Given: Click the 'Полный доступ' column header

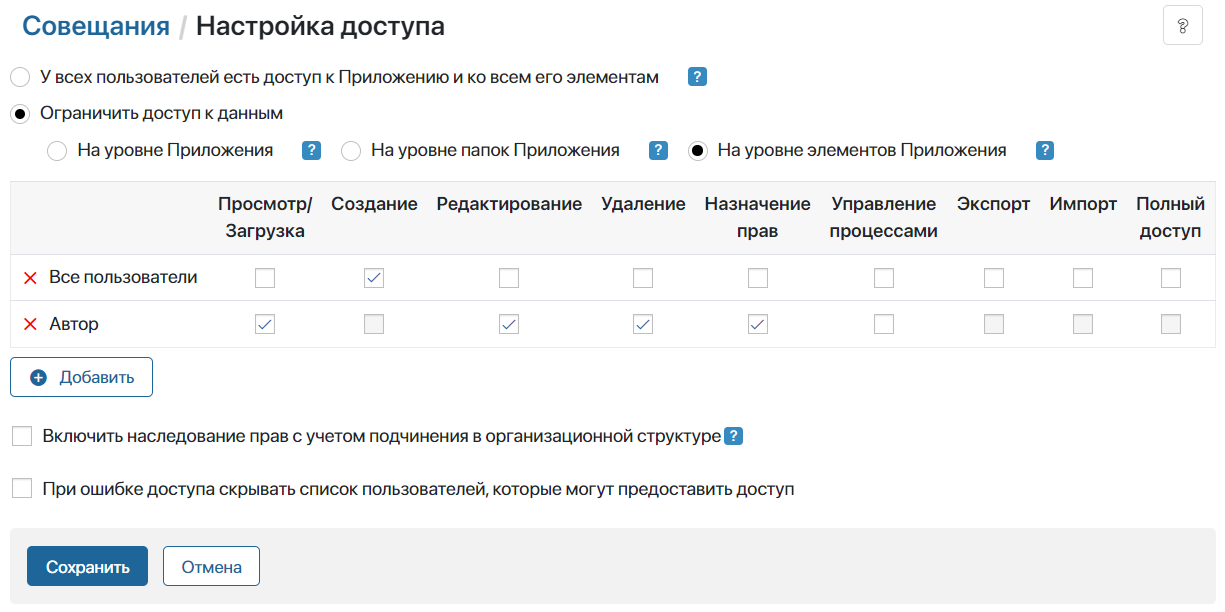Looking at the screenshot, I should point(1171,217).
